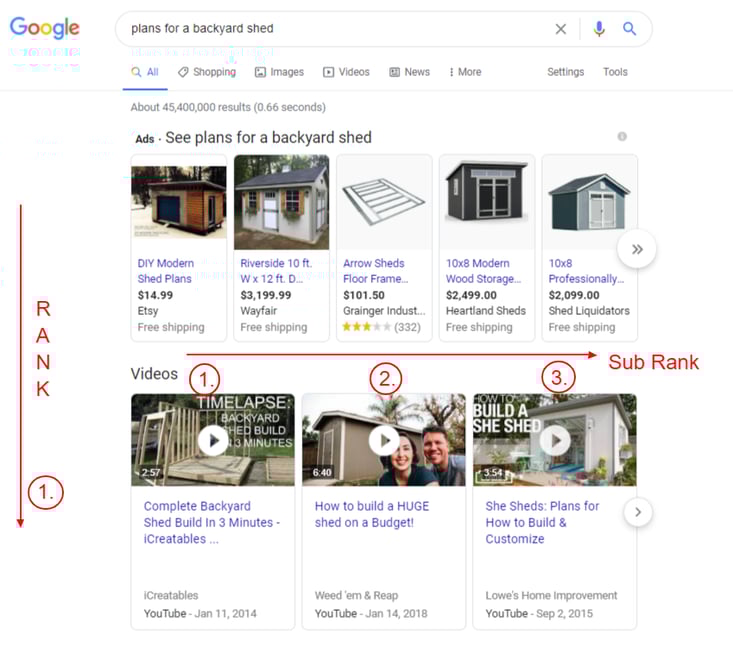Open the Arrow Sheds Floor Frame link
733x647 pixels.
[375, 271]
